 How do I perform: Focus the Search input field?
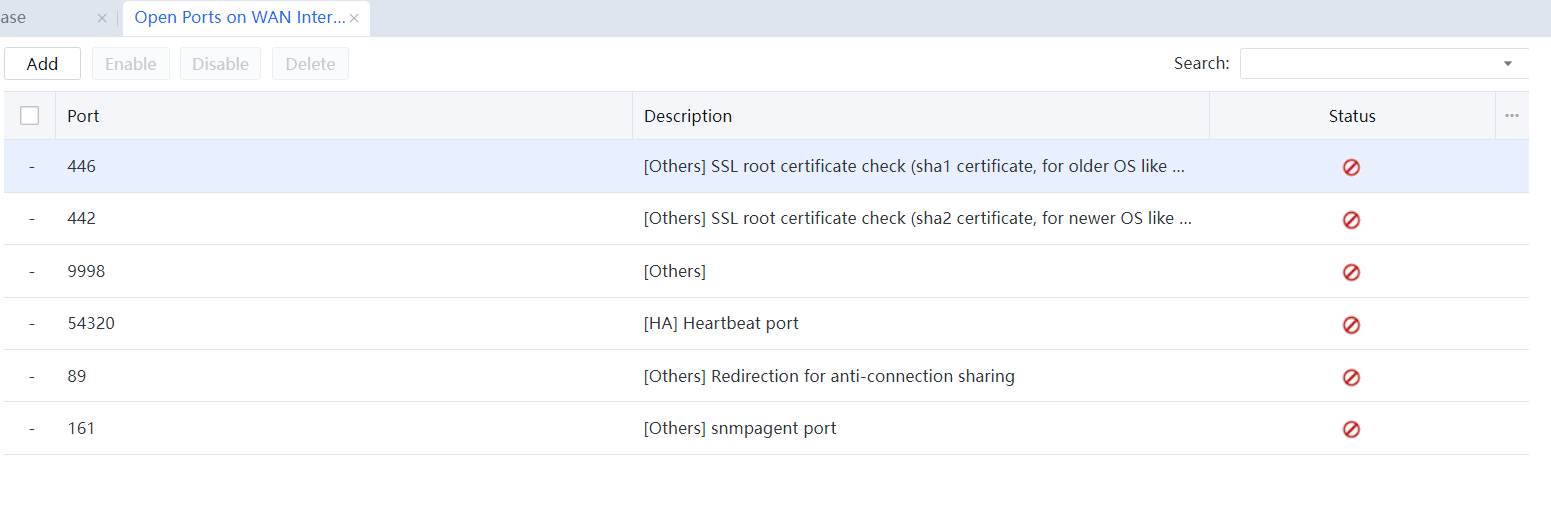tap(1368, 64)
